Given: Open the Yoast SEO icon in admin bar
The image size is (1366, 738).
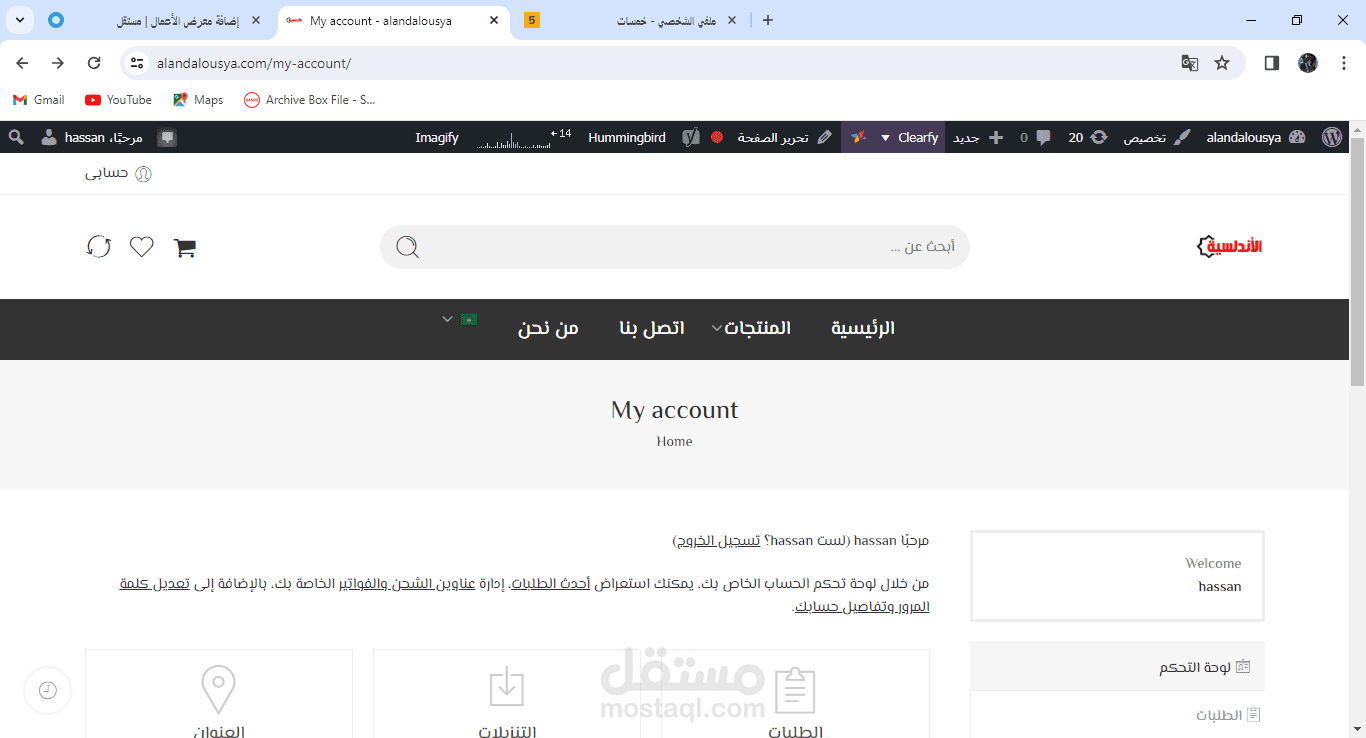Looking at the screenshot, I should coord(691,137).
